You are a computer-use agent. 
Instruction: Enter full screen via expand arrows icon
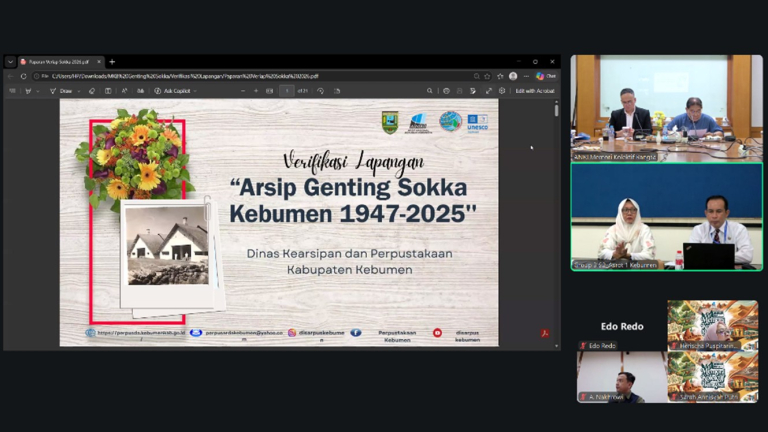tap(488, 91)
